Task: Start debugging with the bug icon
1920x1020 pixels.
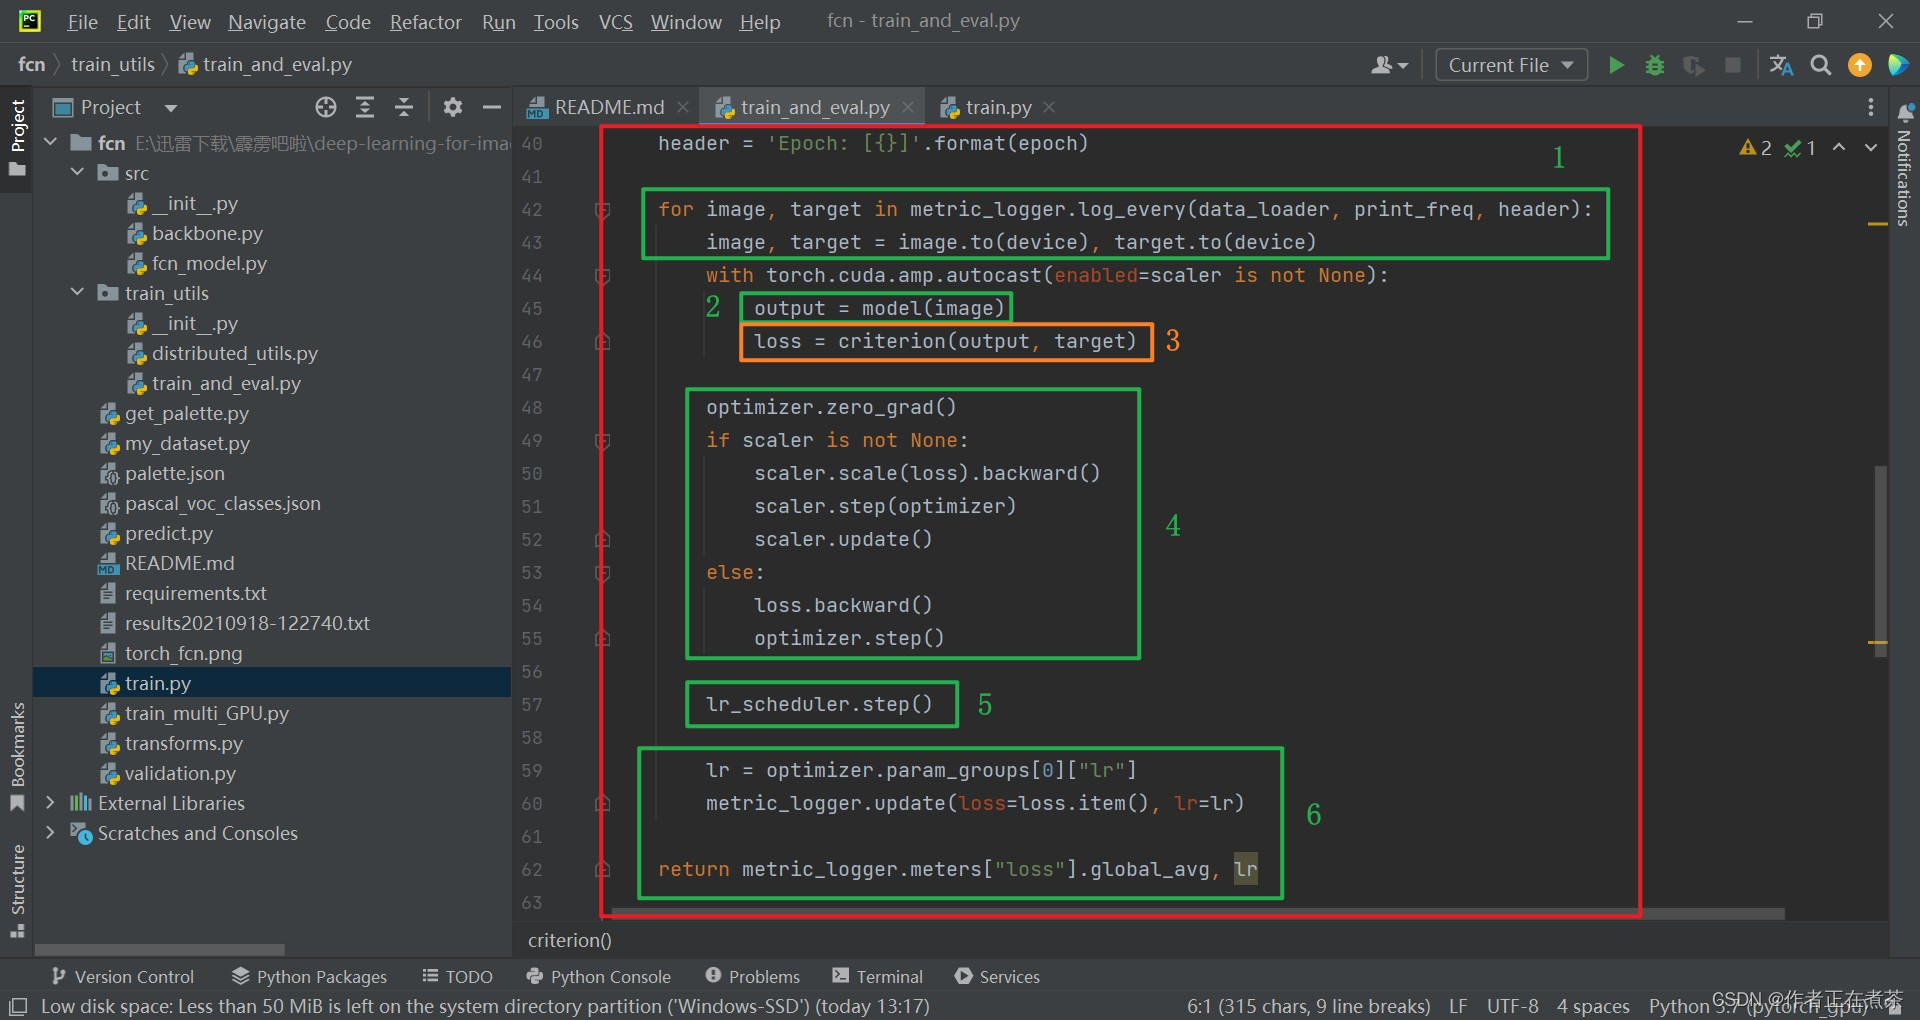Action: pos(1655,65)
